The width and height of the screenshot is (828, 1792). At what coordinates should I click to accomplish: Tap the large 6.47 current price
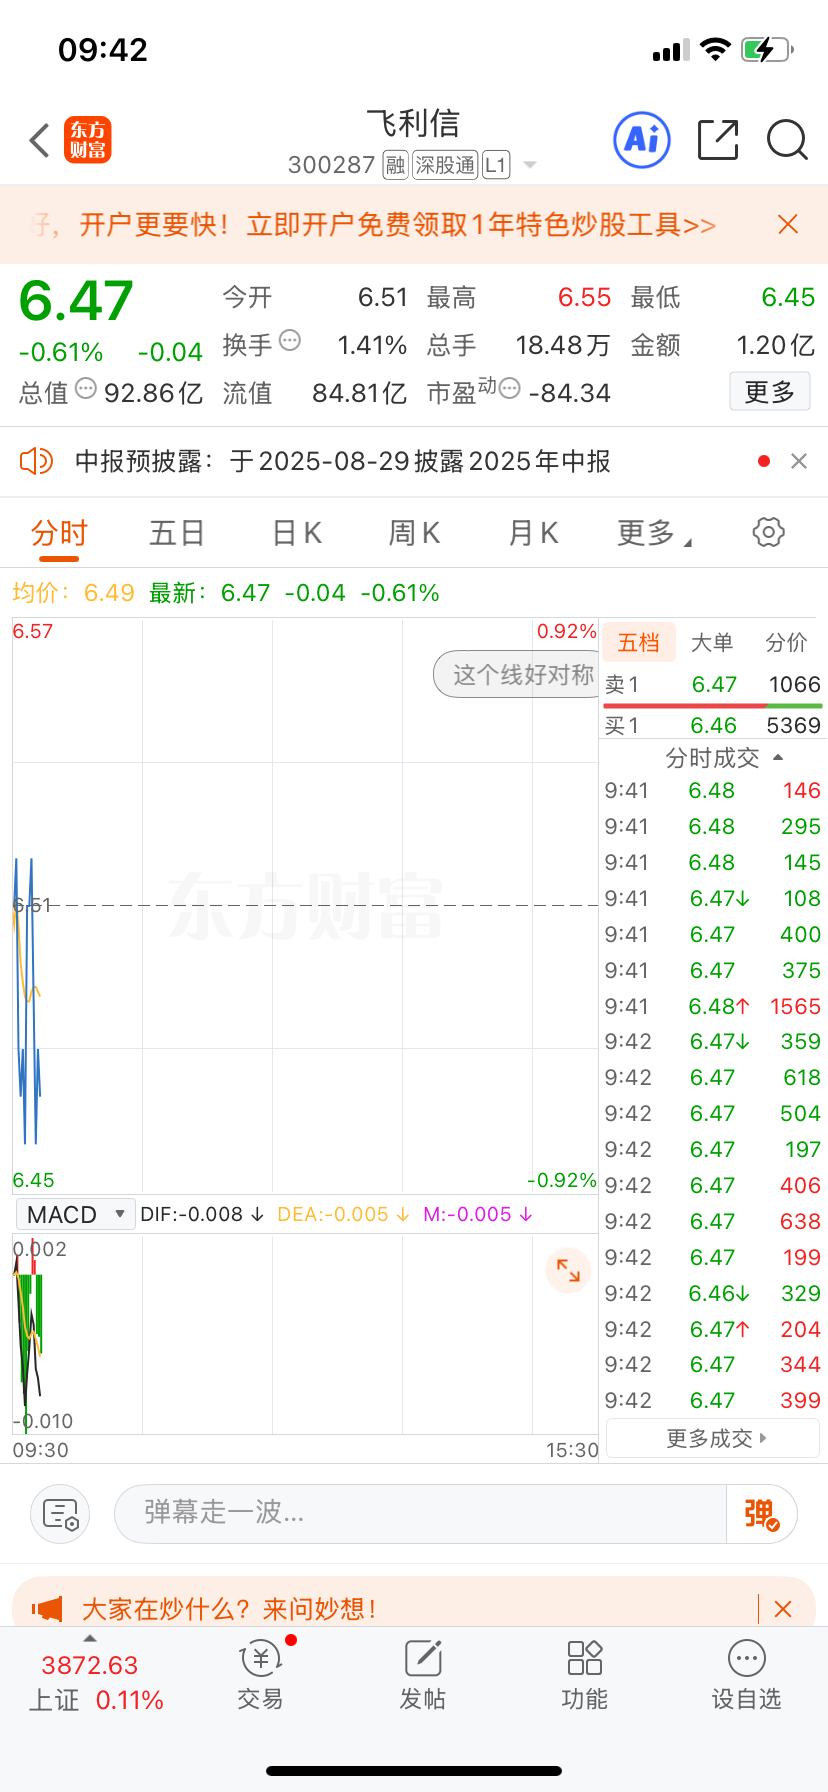(x=76, y=301)
